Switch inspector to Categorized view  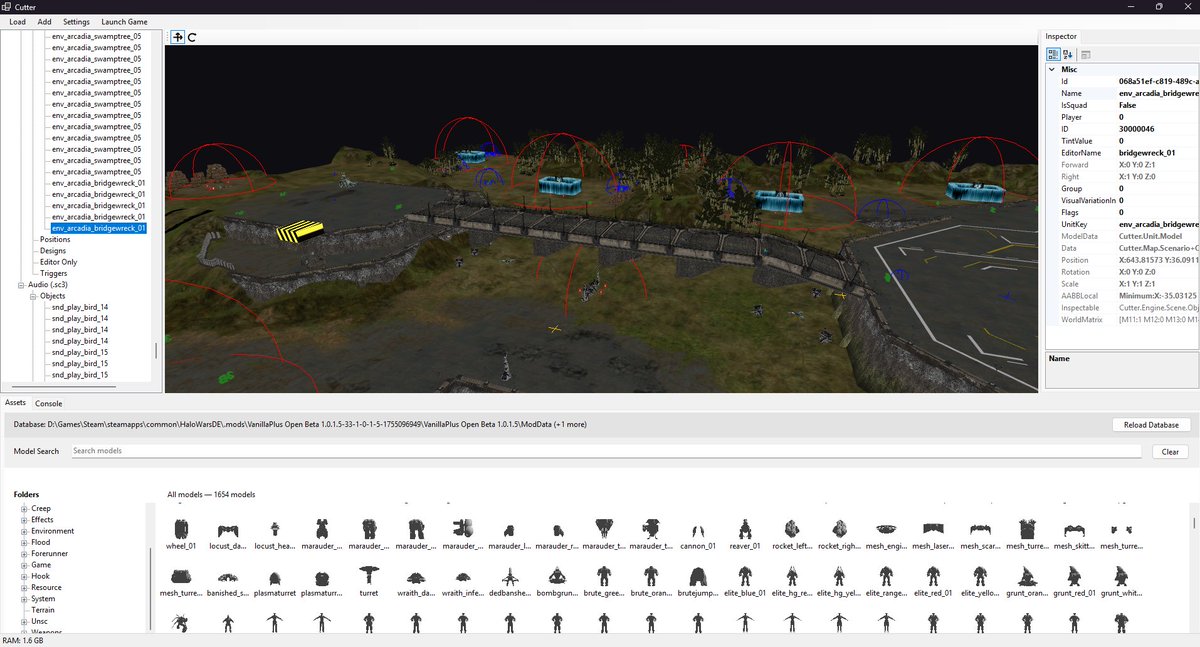1053,54
